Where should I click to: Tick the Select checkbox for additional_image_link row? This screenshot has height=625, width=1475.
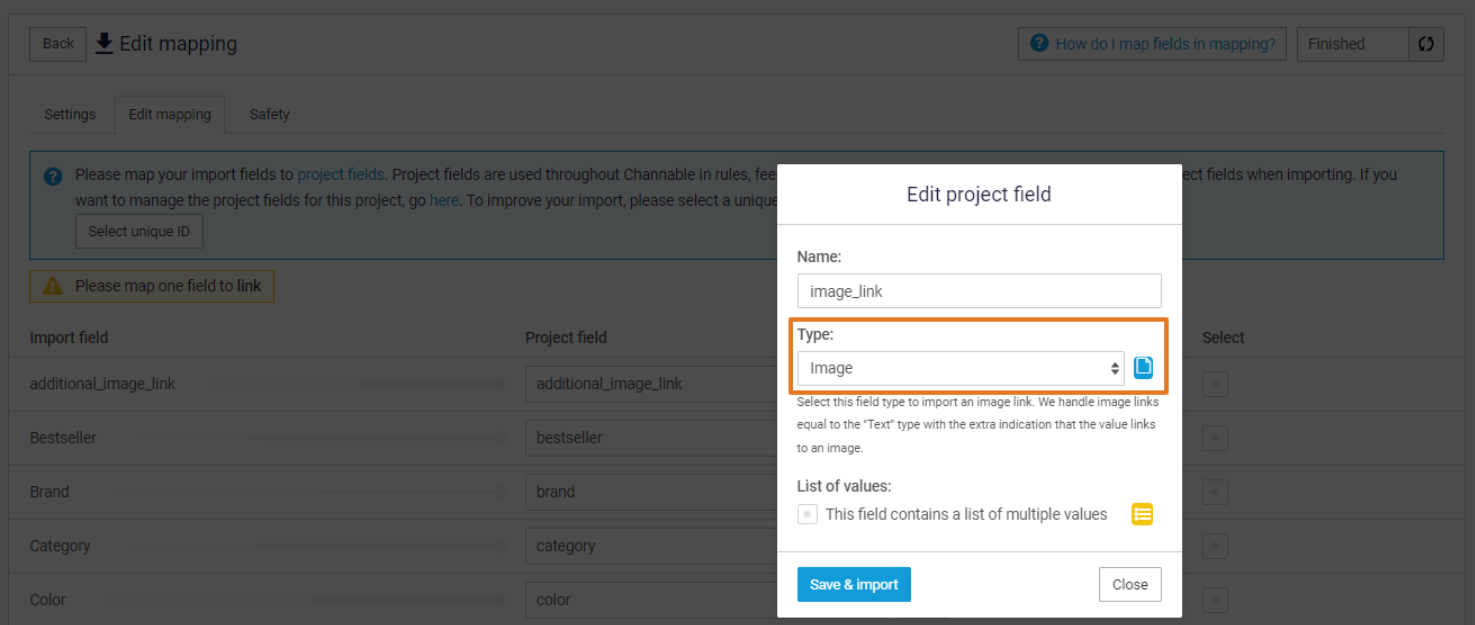pyautogui.click(x=1214, y=384)
